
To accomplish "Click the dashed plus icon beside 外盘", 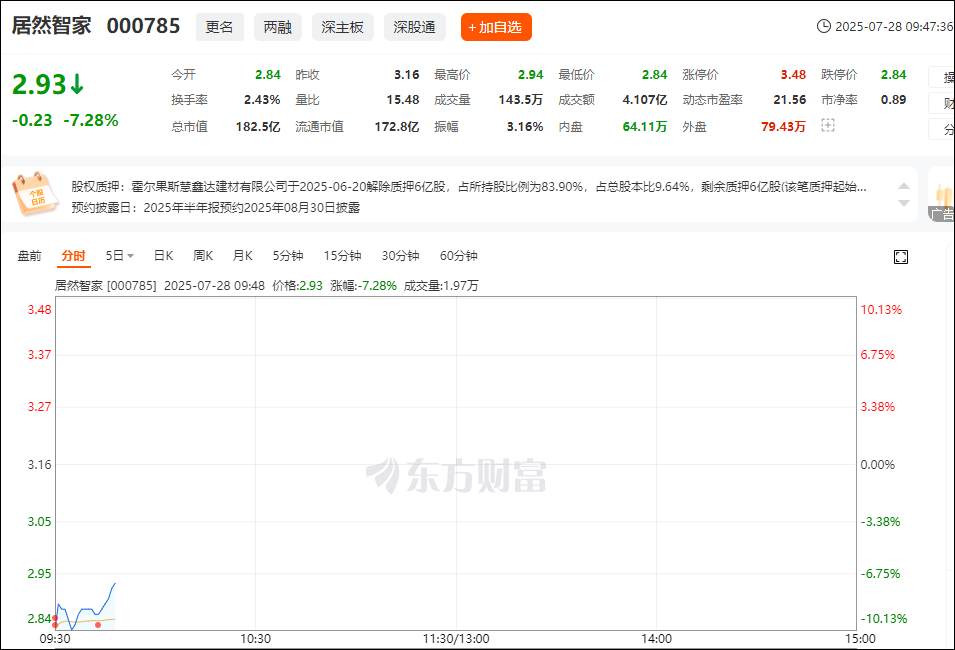I will (x=827, y=125).
